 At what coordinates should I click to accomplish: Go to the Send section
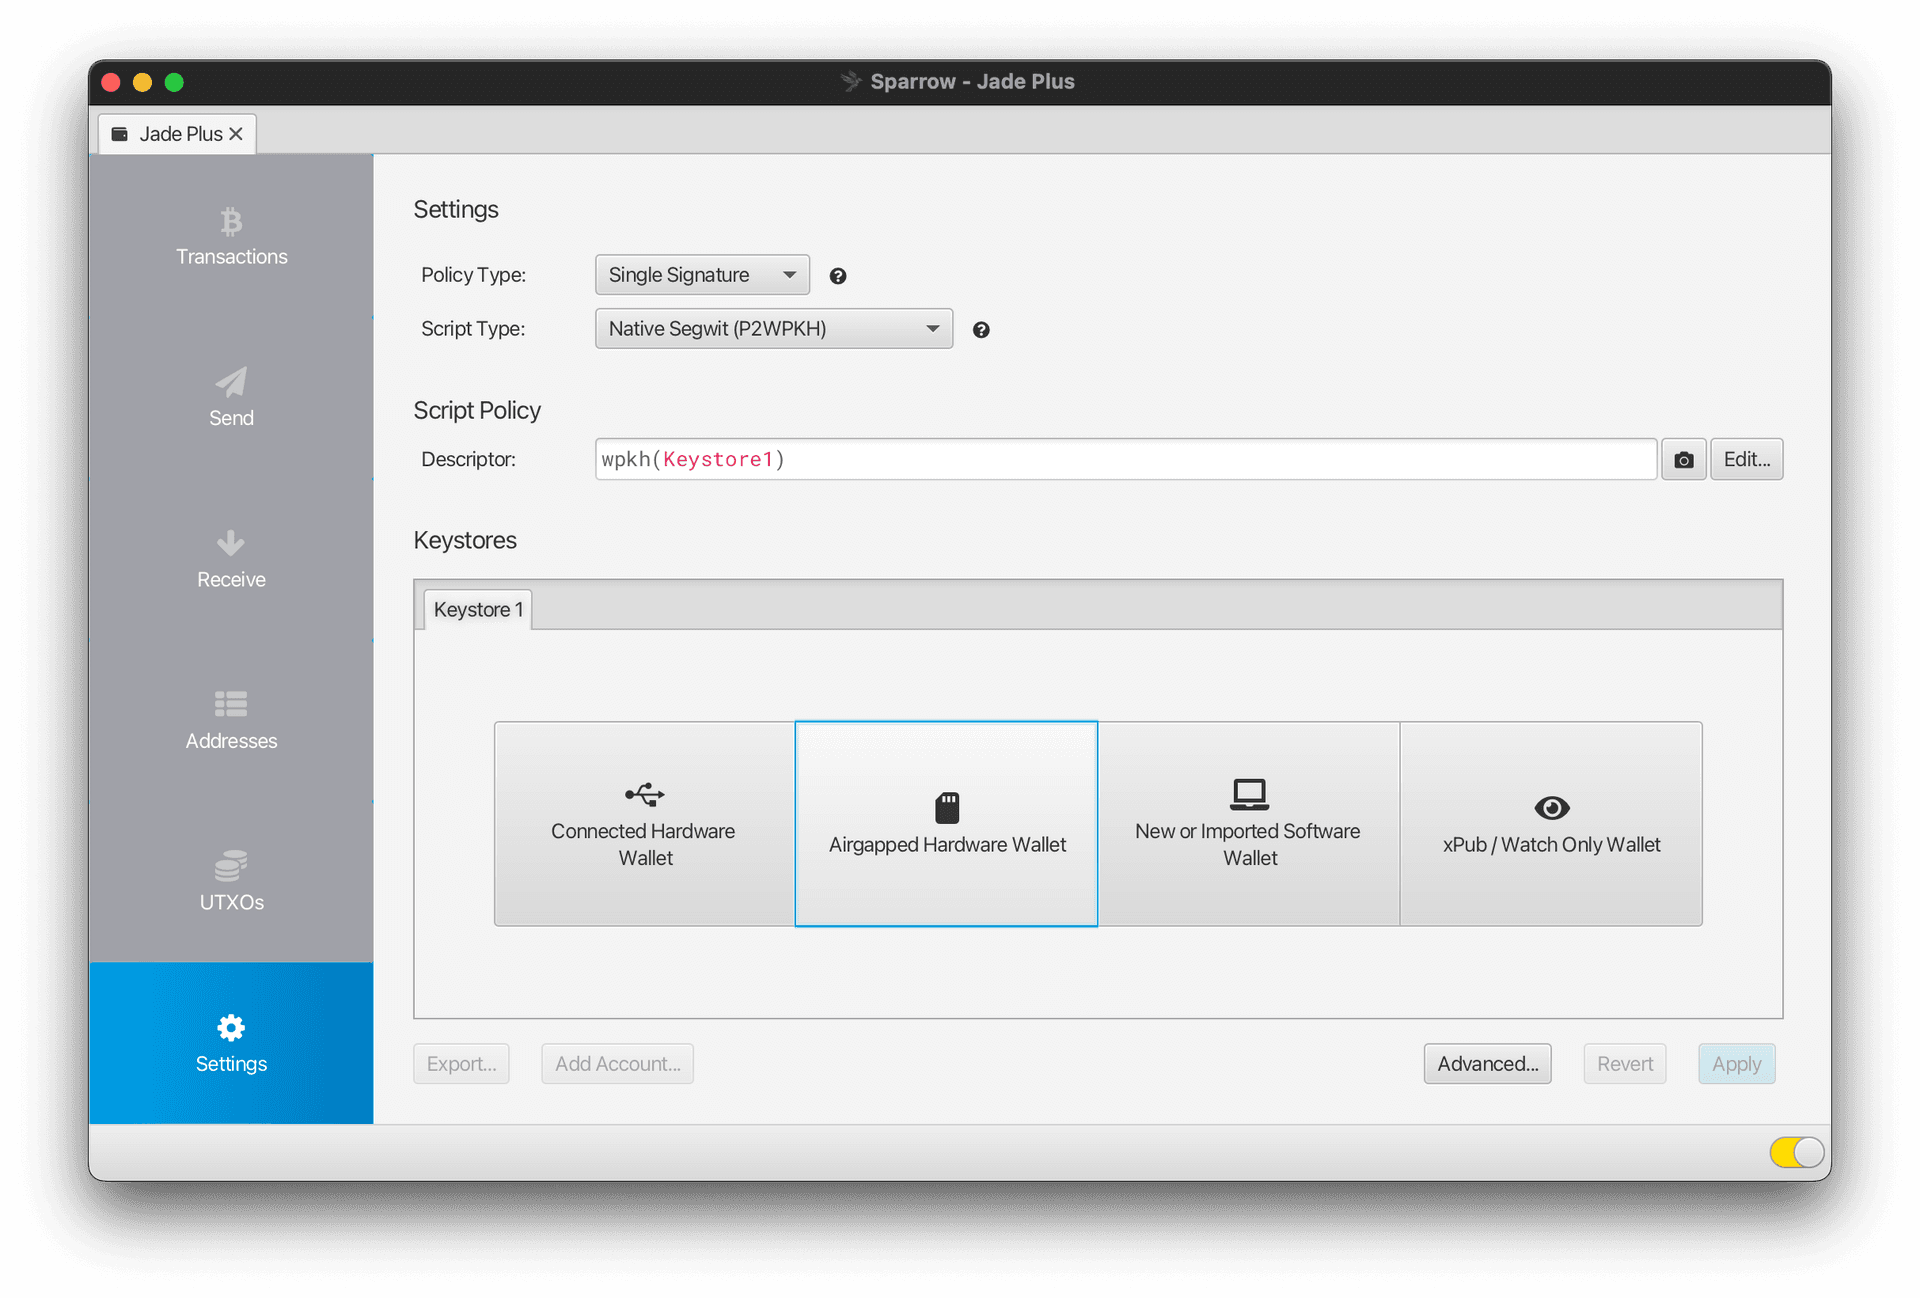(x=231, y=397)
